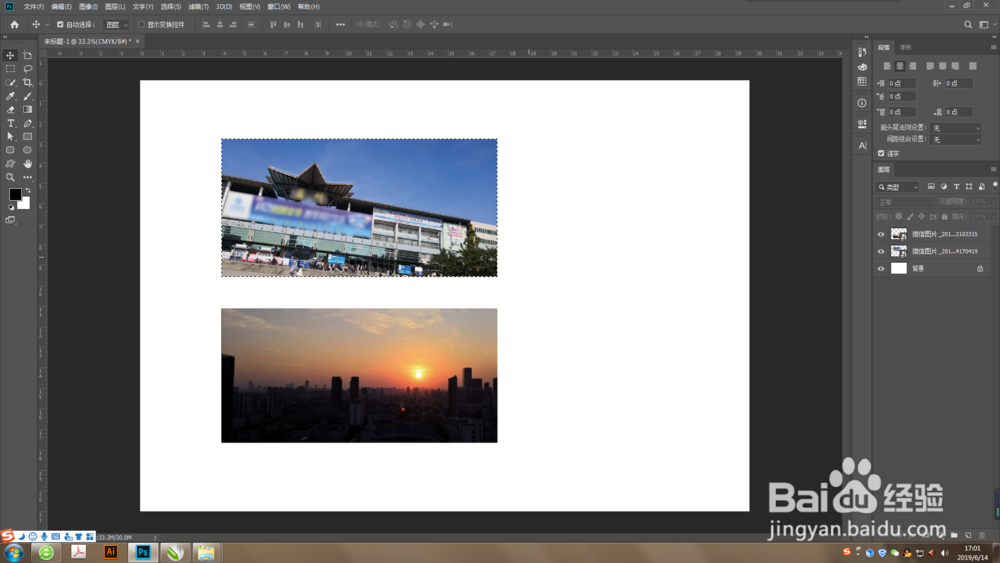
Task: Select the Hand tool
Action: tap(27, 164)
